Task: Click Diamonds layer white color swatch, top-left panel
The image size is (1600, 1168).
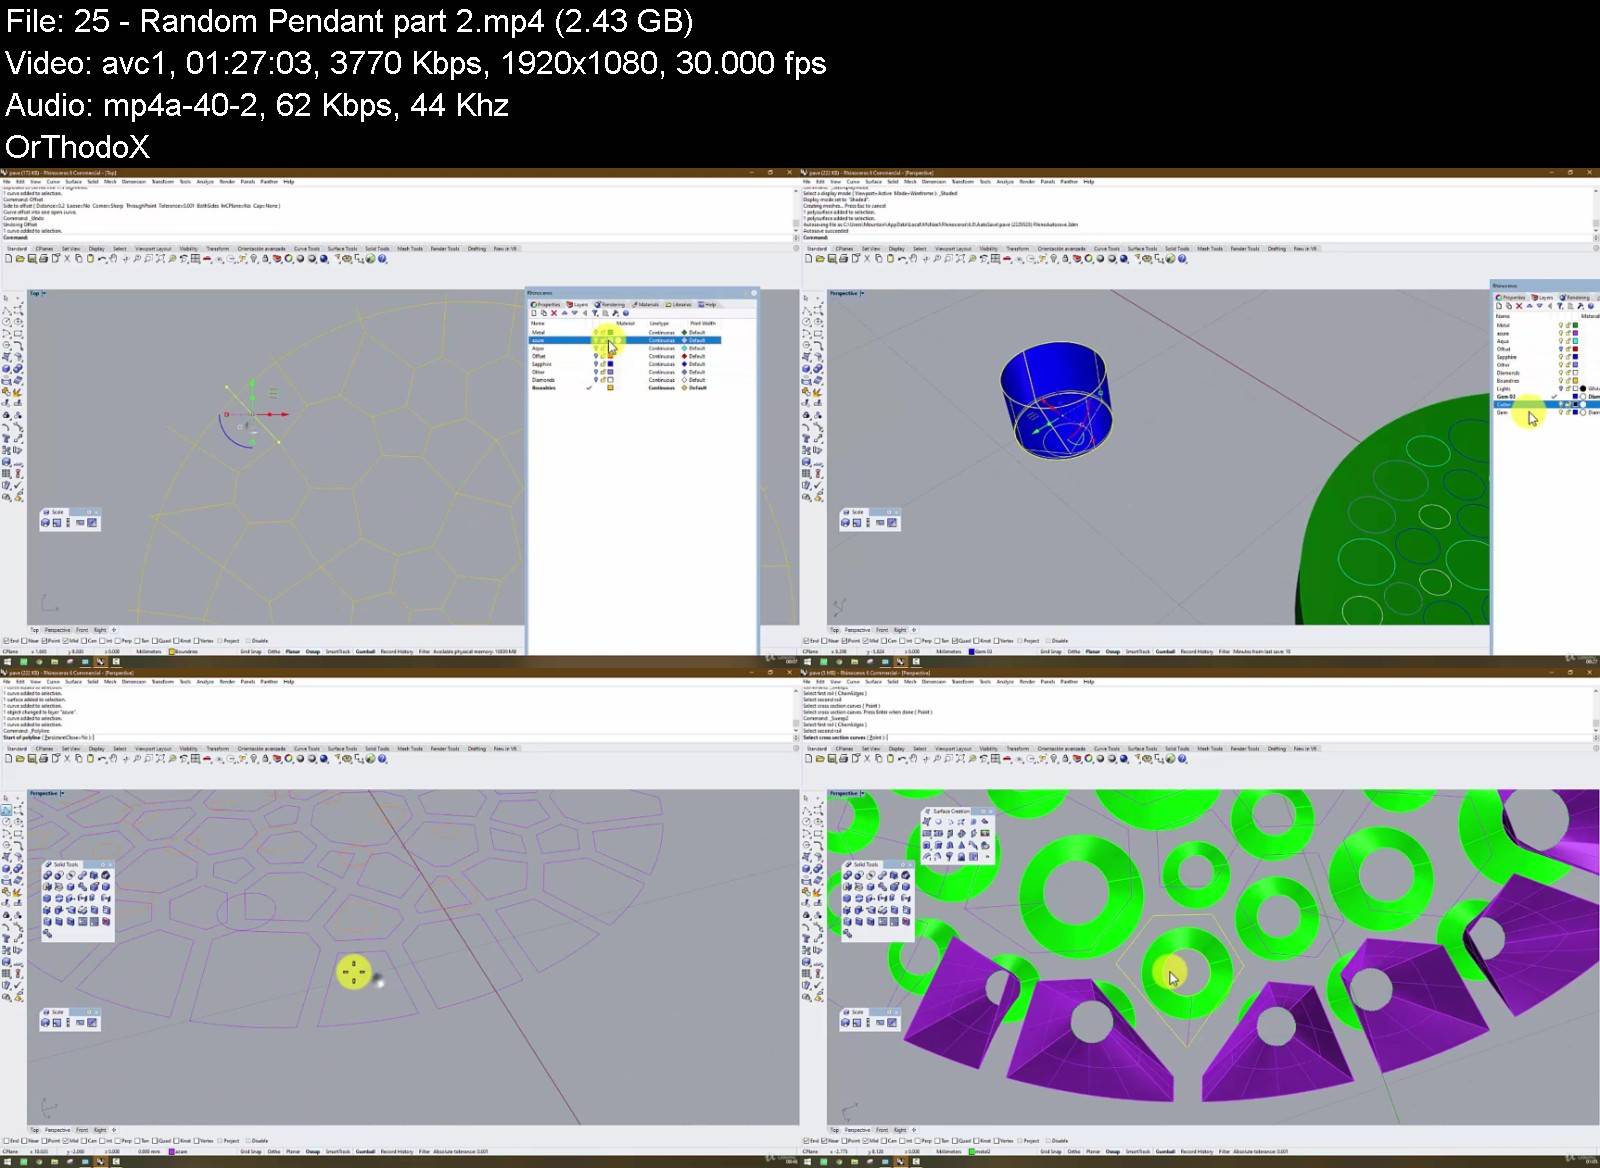Action: (x=610, y=380)
